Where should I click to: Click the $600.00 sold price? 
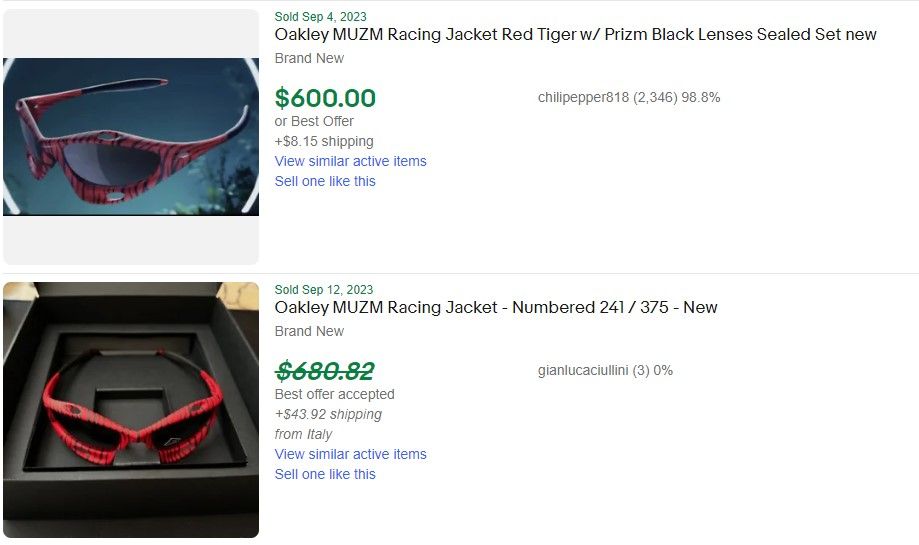[325, 98]
